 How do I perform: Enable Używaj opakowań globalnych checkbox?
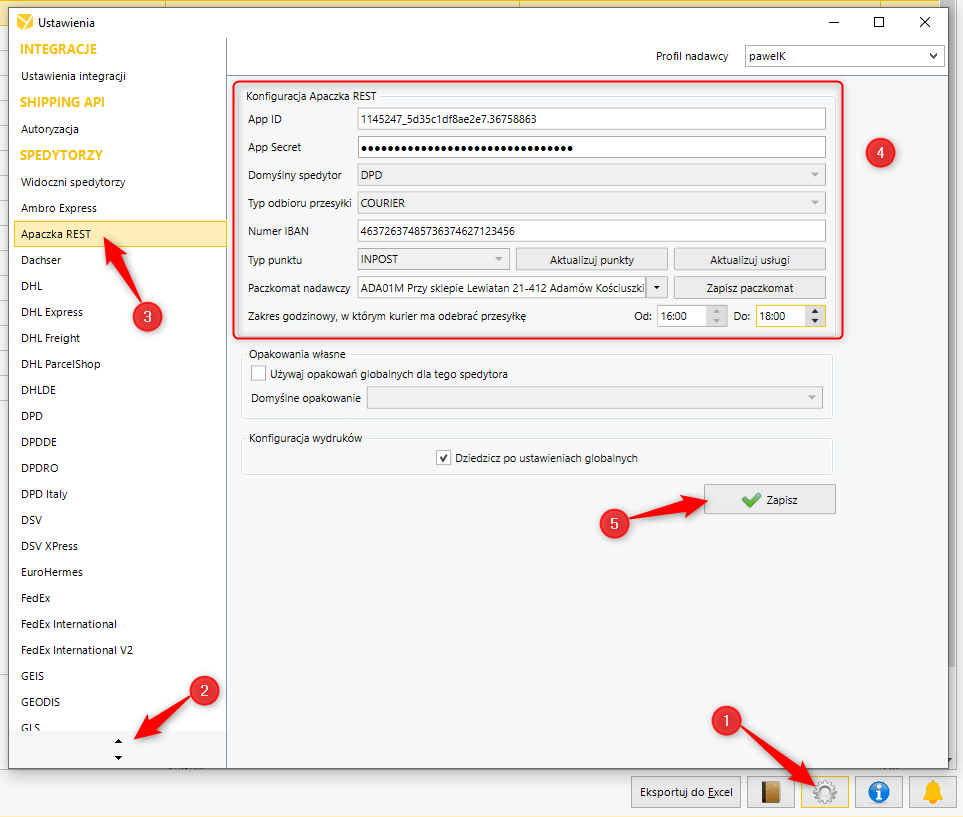[x=258, y=374]
